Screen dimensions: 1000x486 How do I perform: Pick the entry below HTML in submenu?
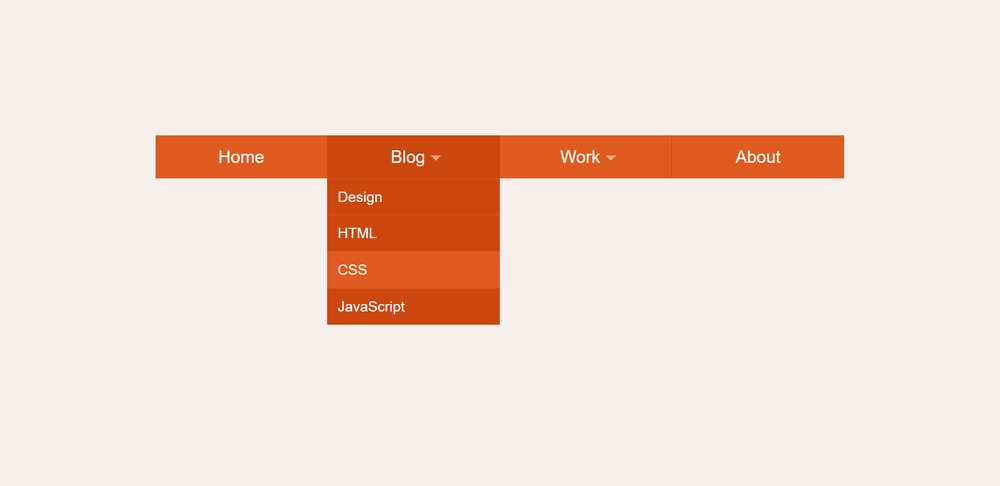pos(413,270)
